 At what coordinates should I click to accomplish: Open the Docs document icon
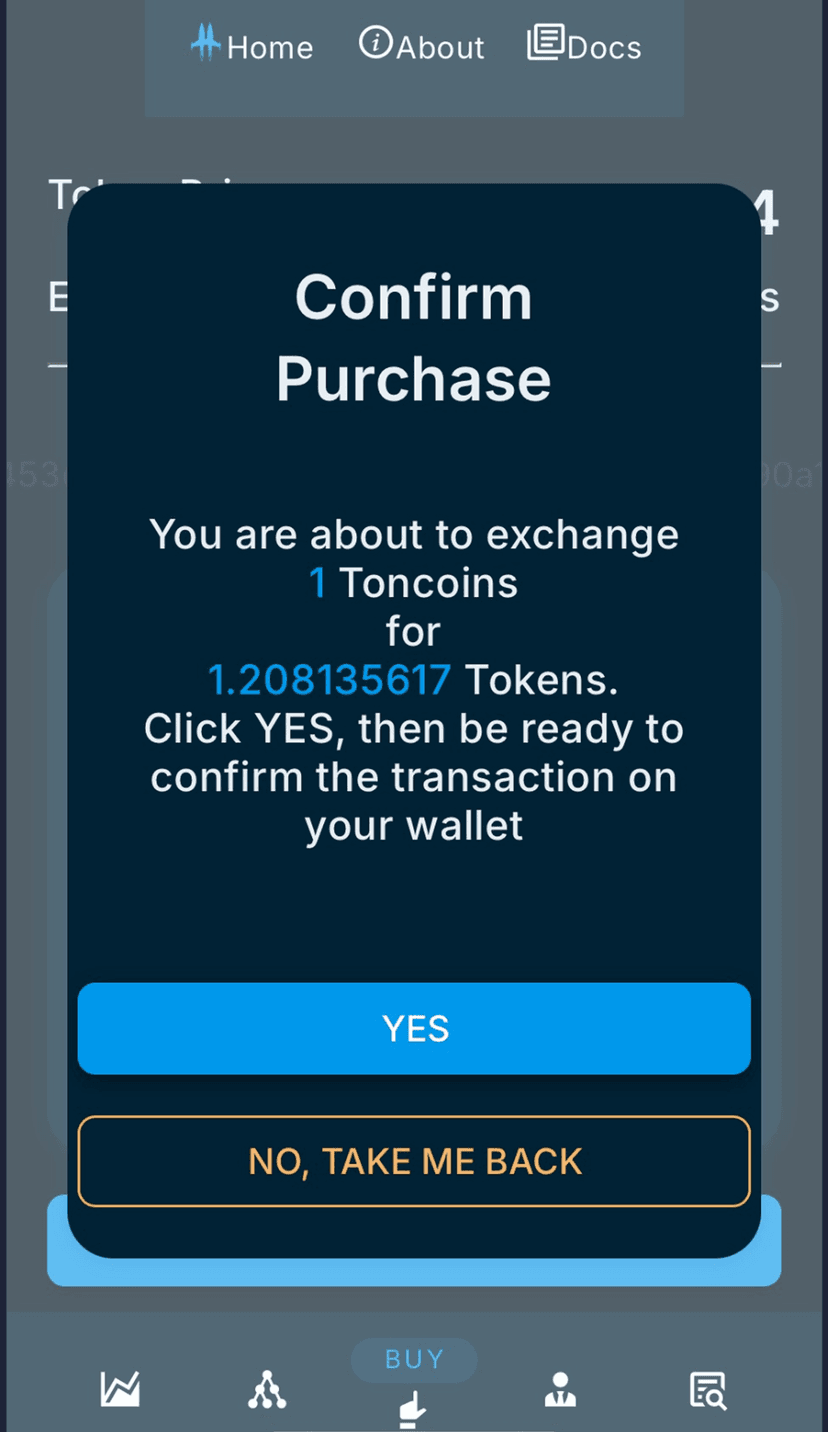[545, 42]
